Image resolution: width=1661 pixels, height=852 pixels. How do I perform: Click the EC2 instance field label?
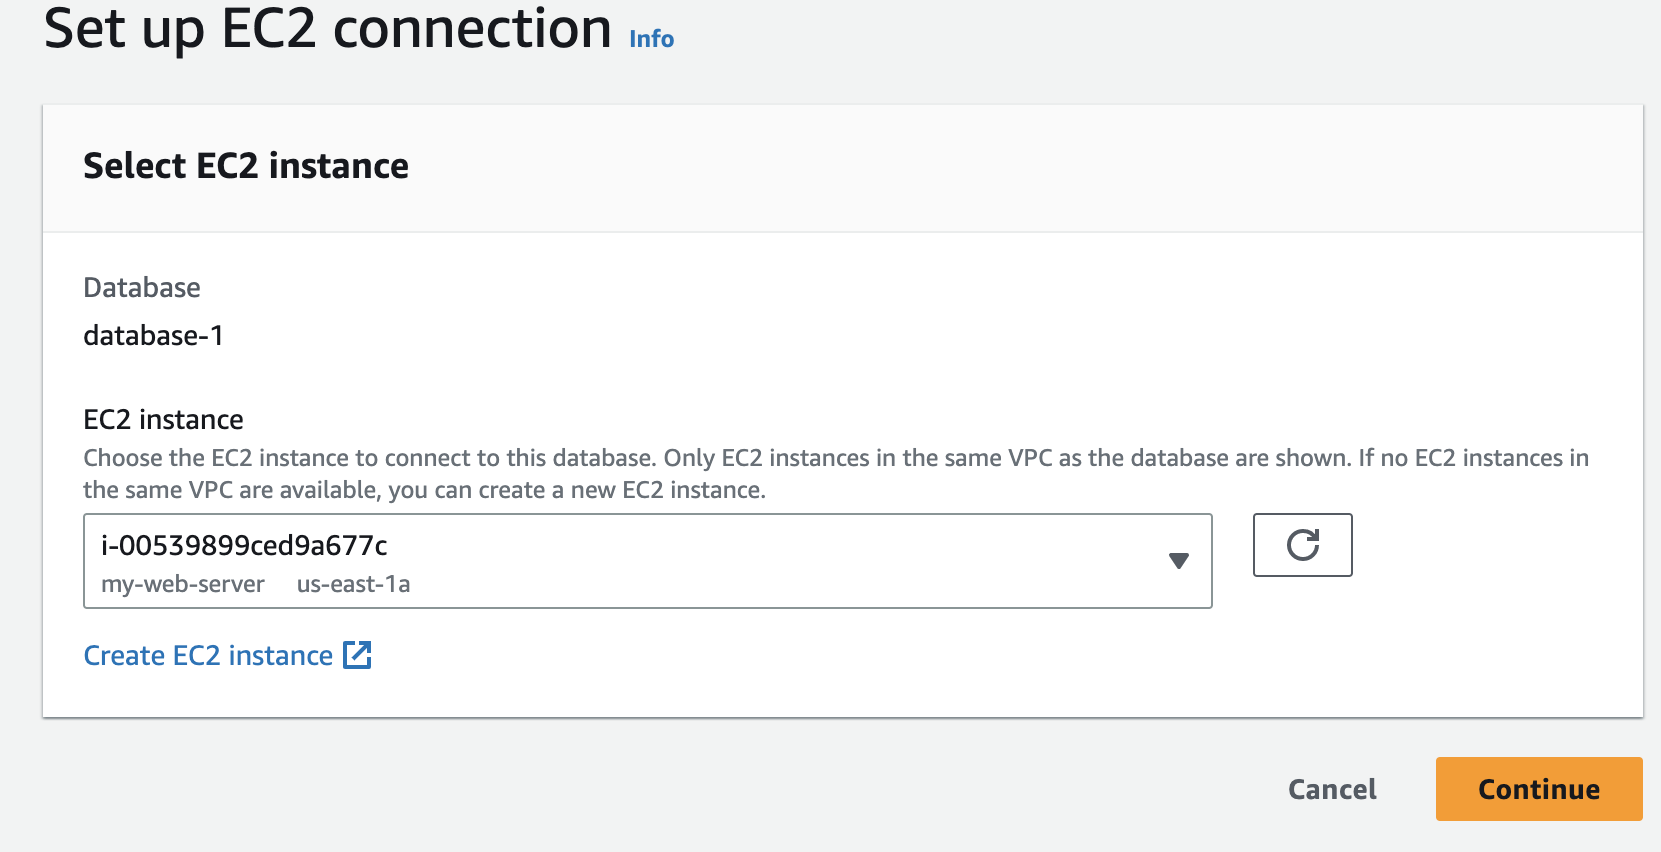coord(163,419)
